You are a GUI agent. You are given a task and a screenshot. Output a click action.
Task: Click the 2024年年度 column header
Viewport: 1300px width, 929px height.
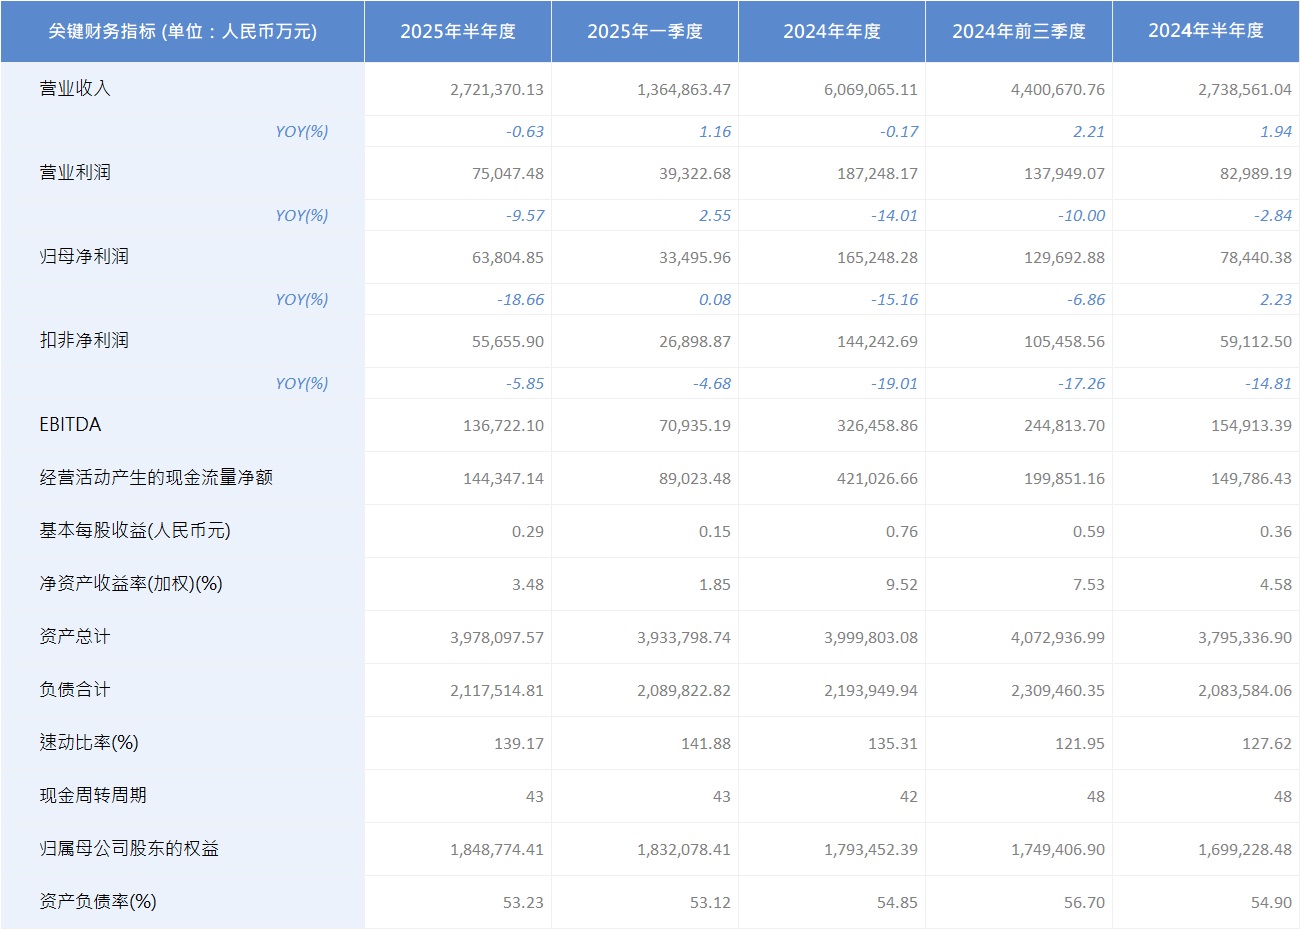(832, 32)
